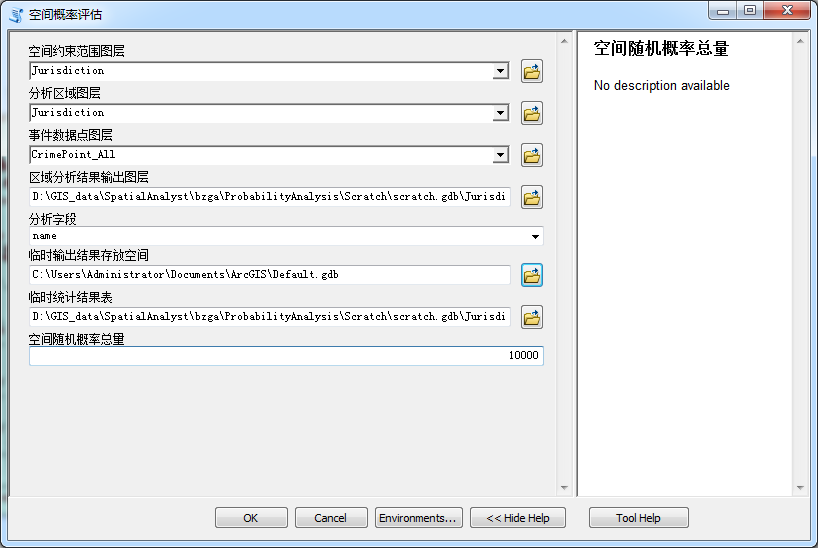Expand the 空间约束范围图层 Jurisdiction dropdown
The height and width of the screenshot is (548, 818).
pos(500,71)
